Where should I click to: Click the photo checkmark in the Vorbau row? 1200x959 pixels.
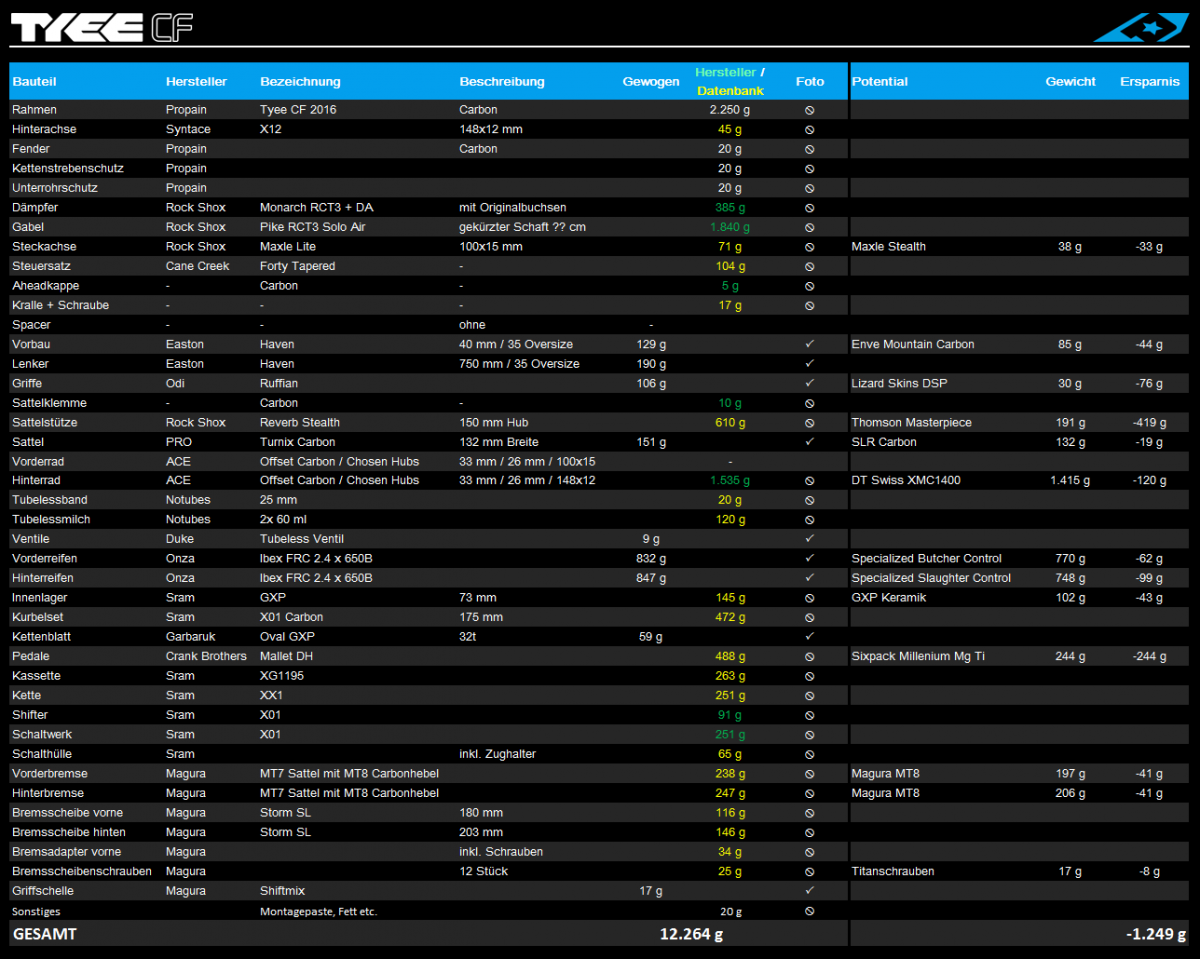[809, 344]
